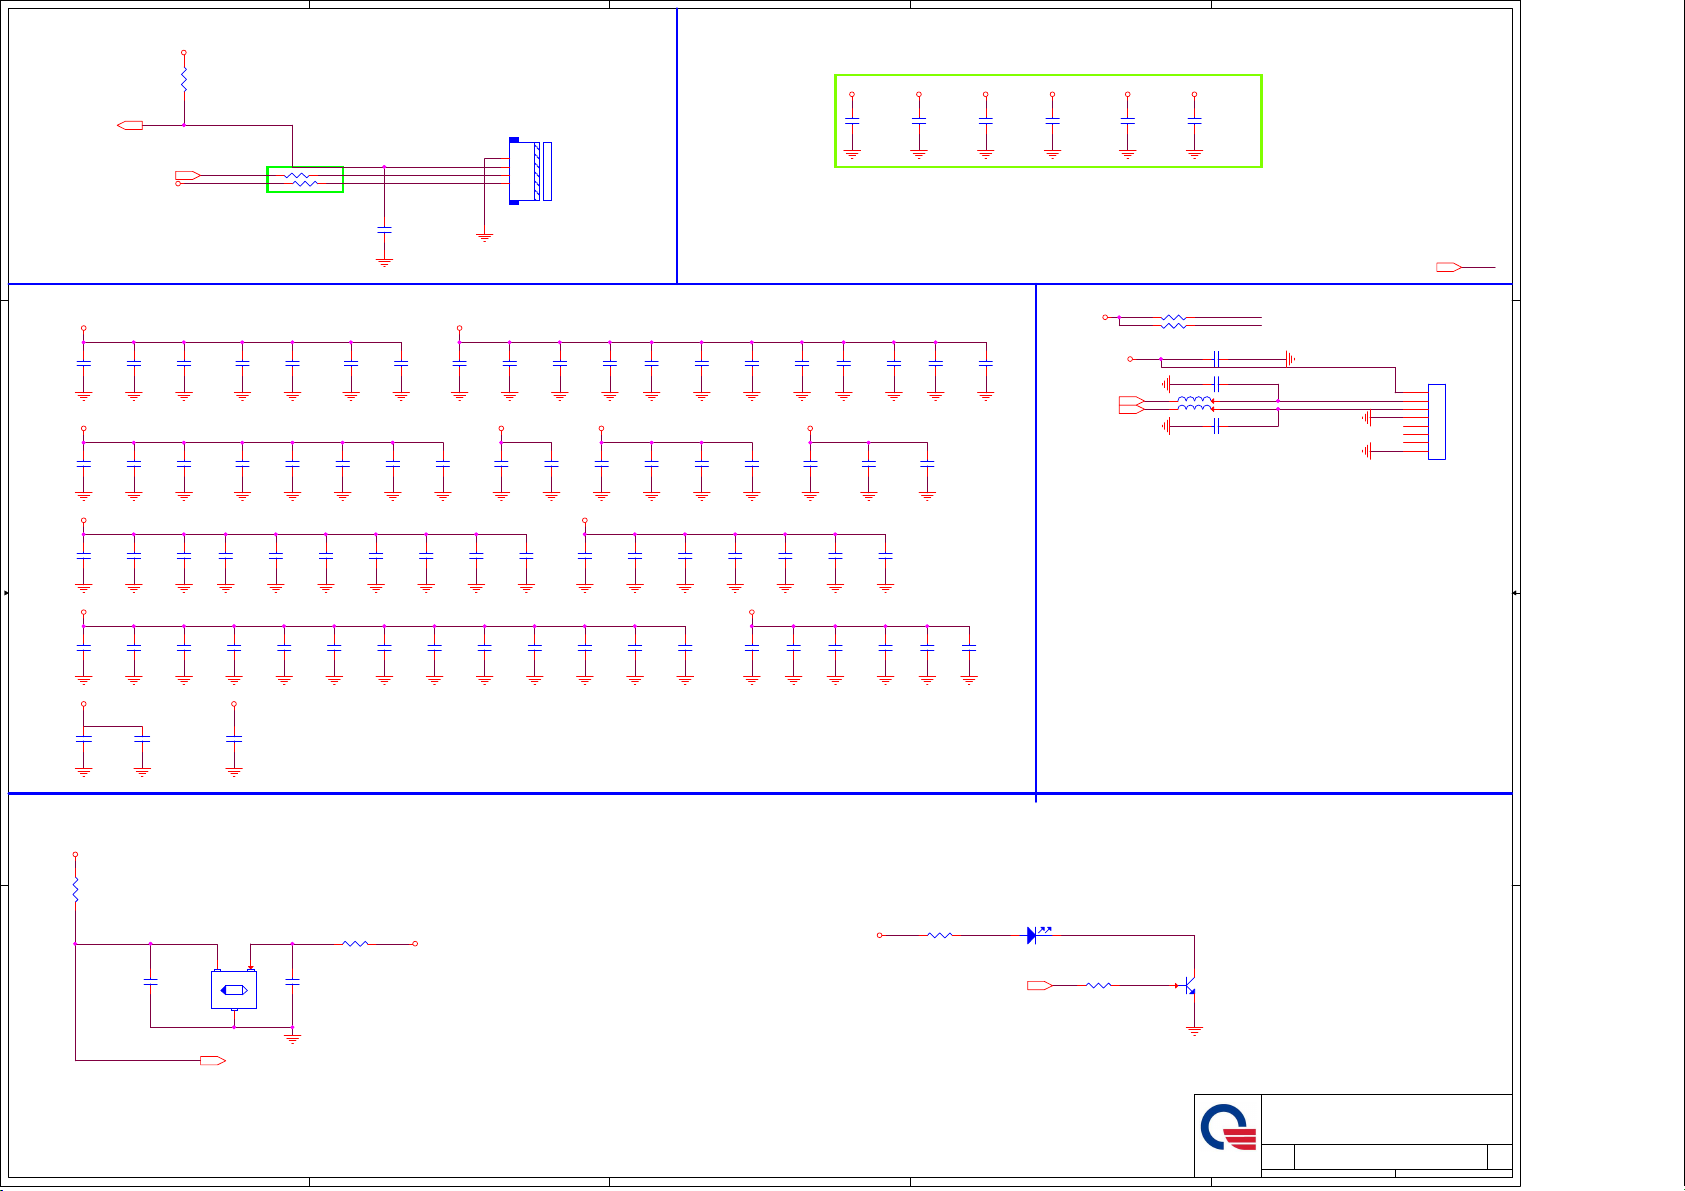Select the input port feeding the transistor base resistor

coord(1040,985)
